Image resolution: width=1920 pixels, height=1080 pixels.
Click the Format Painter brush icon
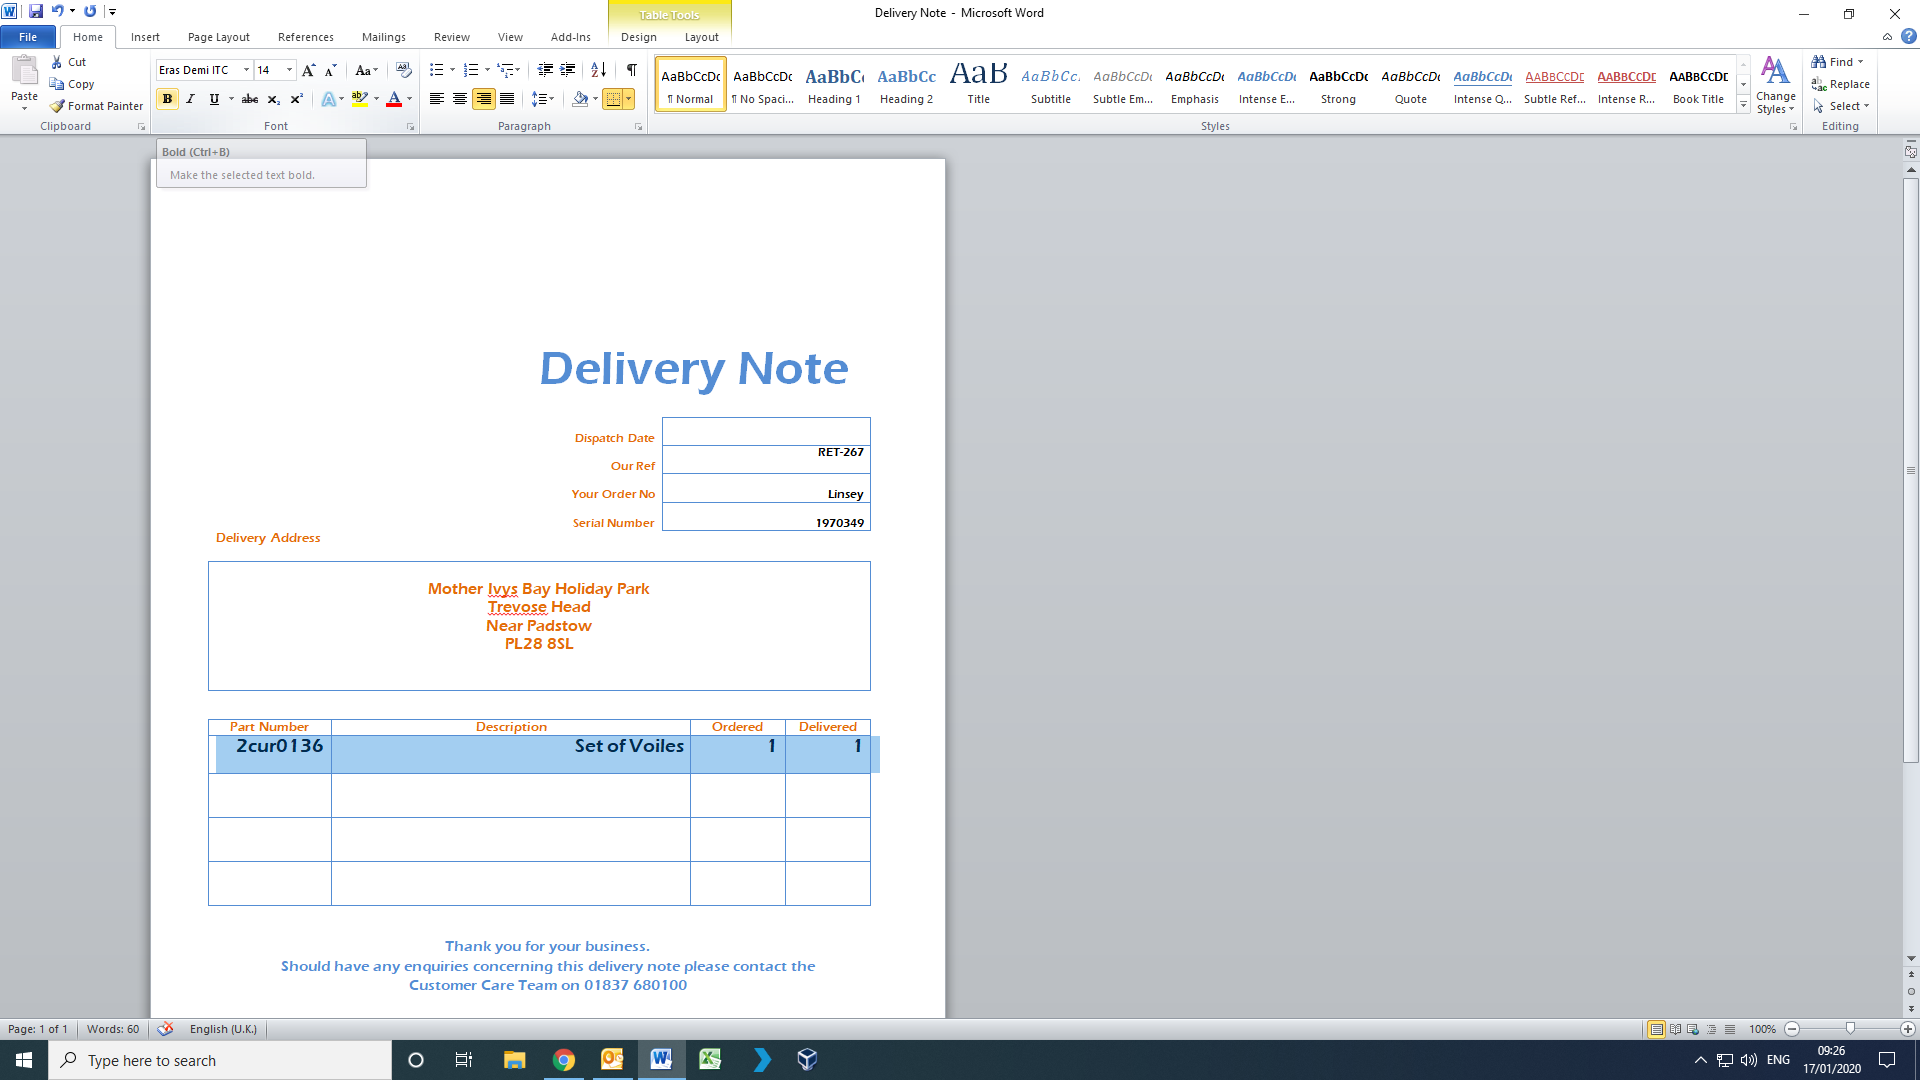click(x=58, y=106)
